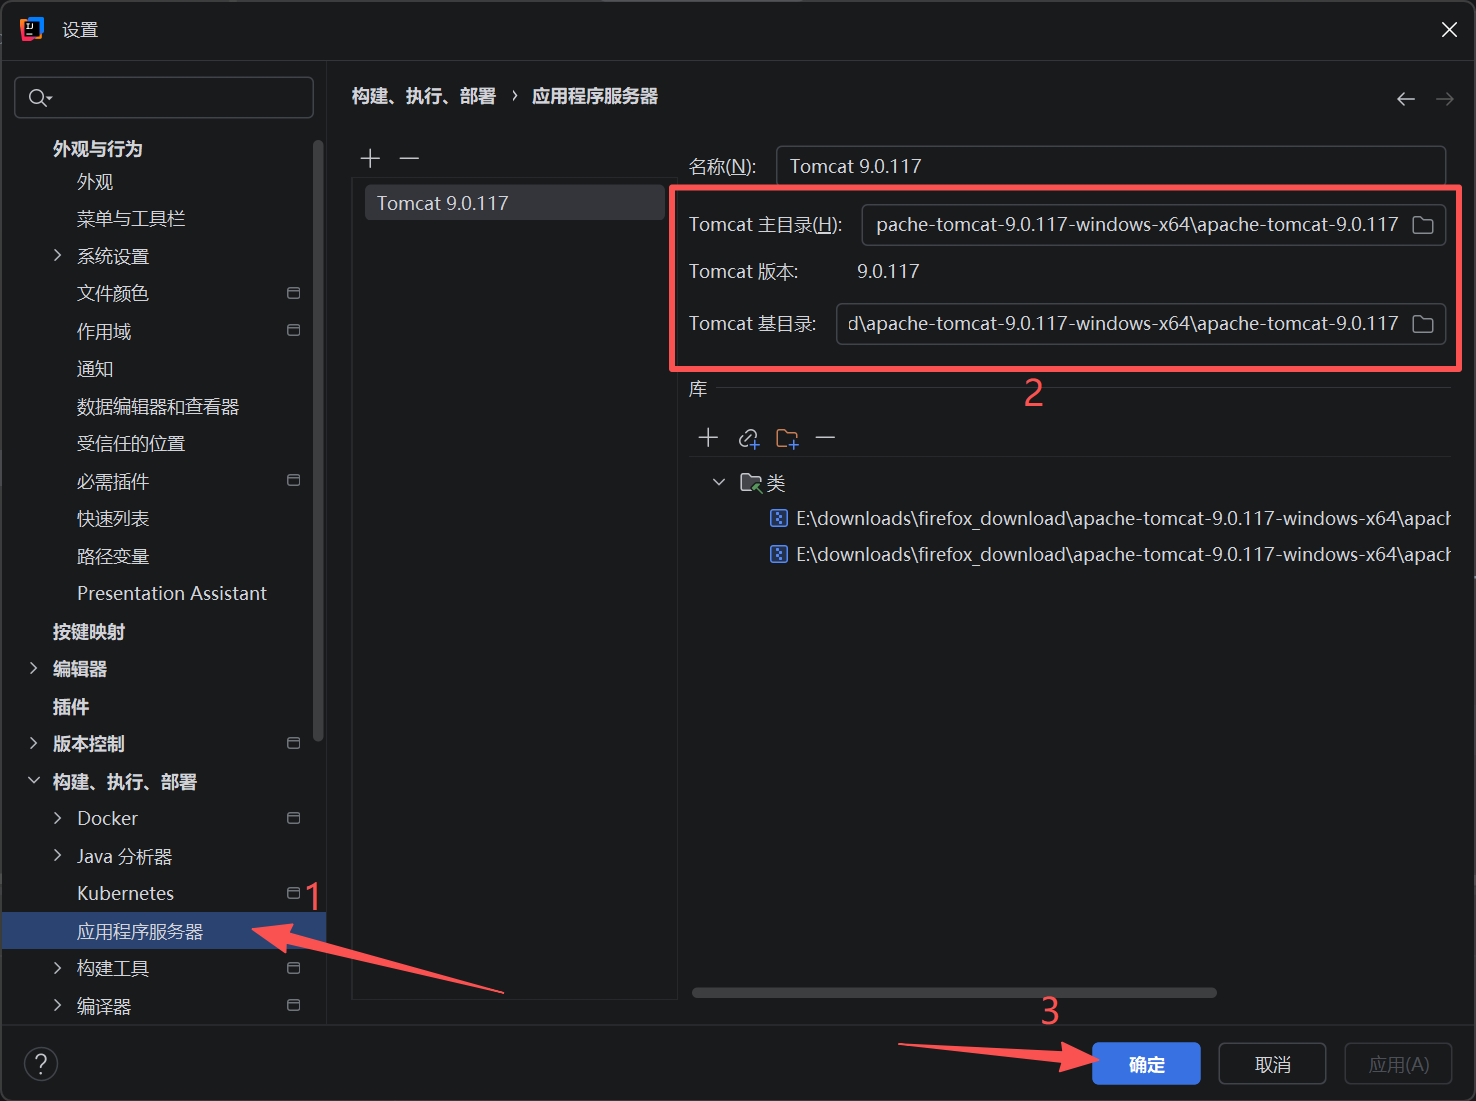The width and height of the screenshot is (1476, 1101).
Task: Browse for Tomcat home directory folder
Action: tap(1422, 225)
